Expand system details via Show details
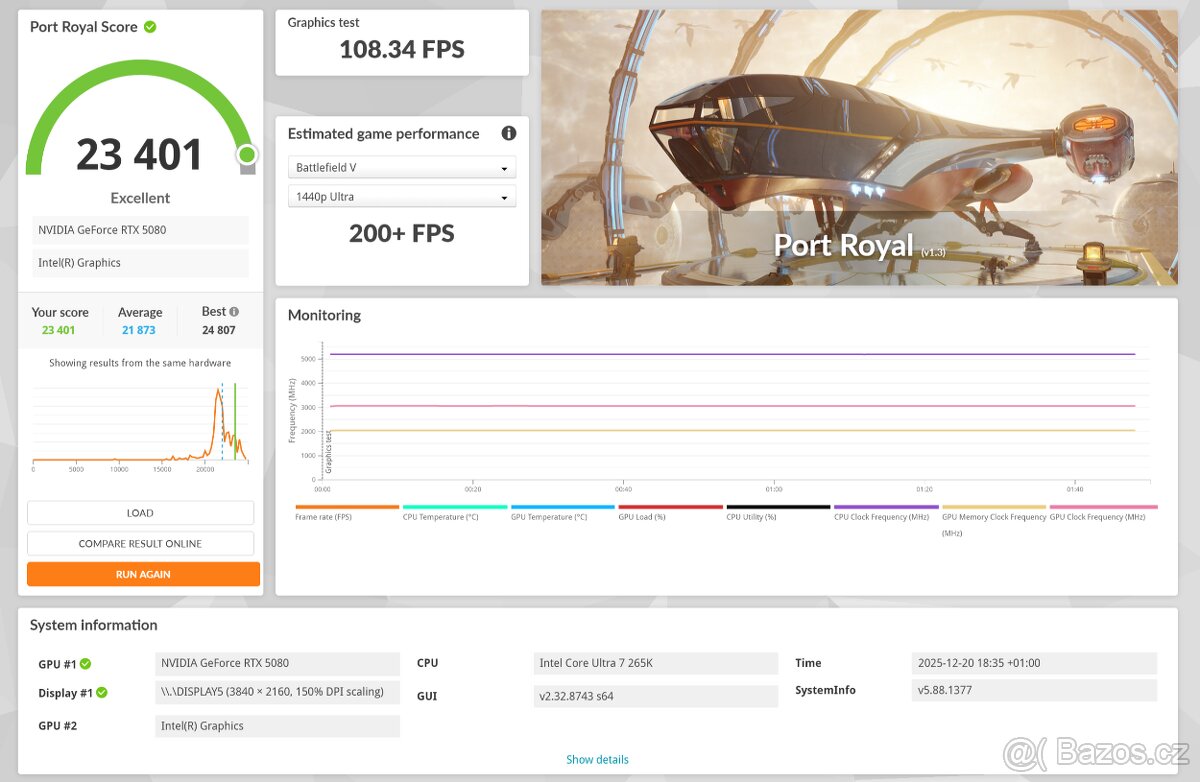The width and height of the screenshot is (1200, 782). point(597,759)
